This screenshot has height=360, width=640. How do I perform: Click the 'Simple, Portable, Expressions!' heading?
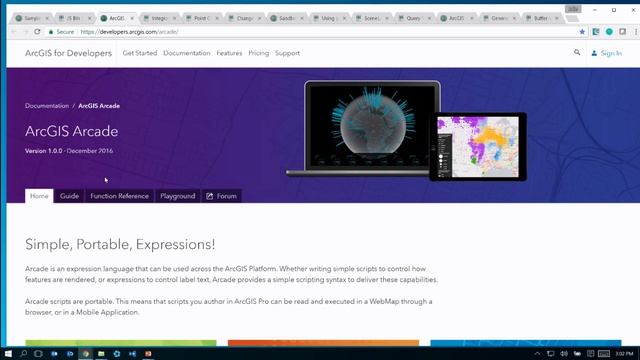point(120,244)
